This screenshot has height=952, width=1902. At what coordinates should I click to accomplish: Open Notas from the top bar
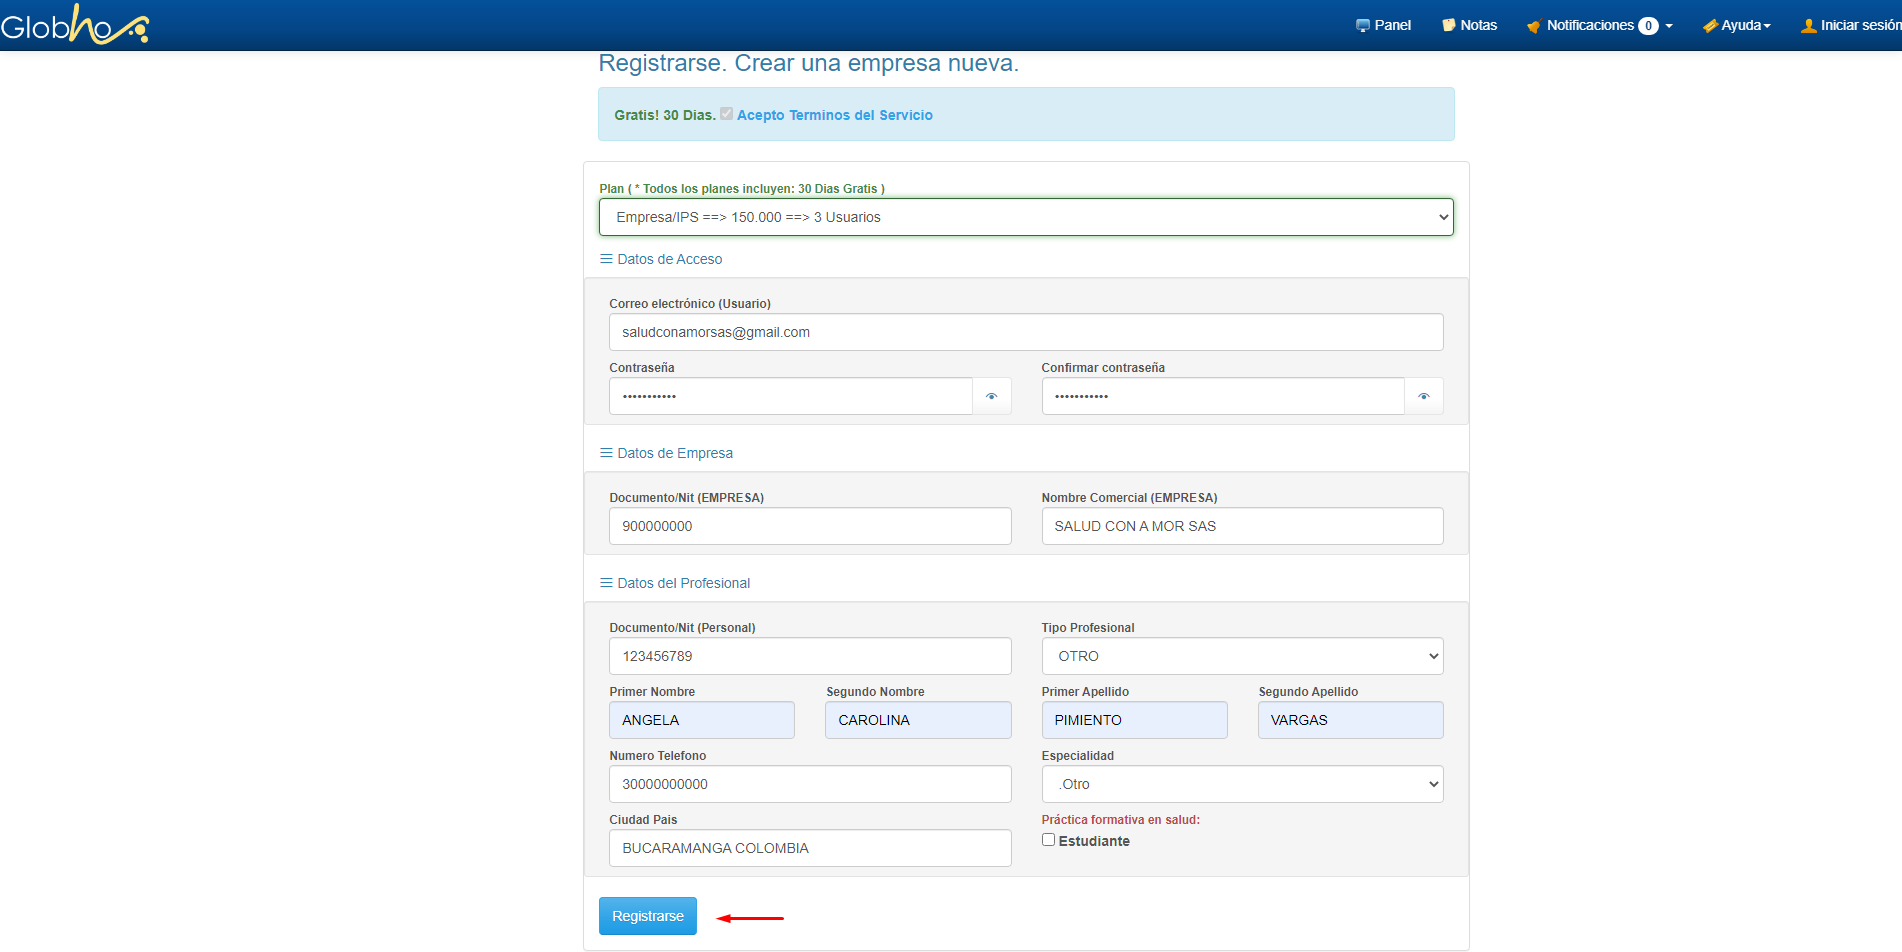1469,25
